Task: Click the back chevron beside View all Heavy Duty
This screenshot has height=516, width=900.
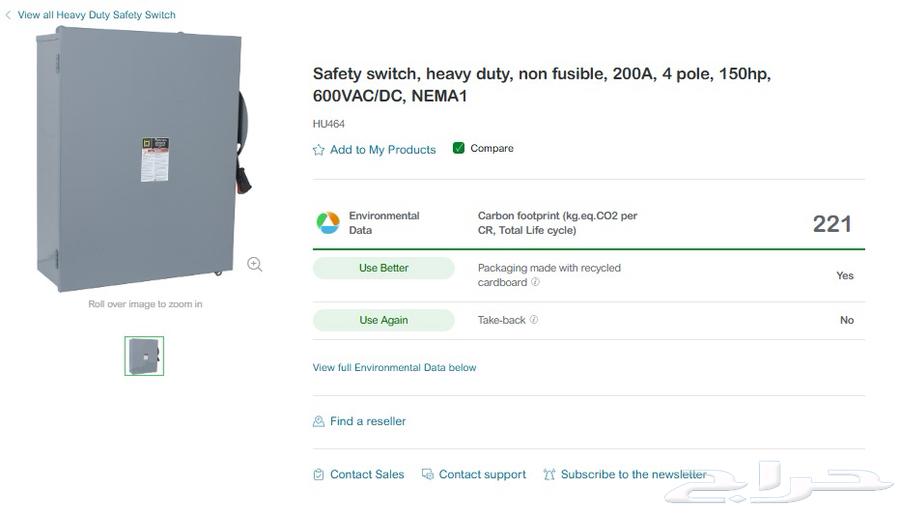Action: tap(8, 15)
